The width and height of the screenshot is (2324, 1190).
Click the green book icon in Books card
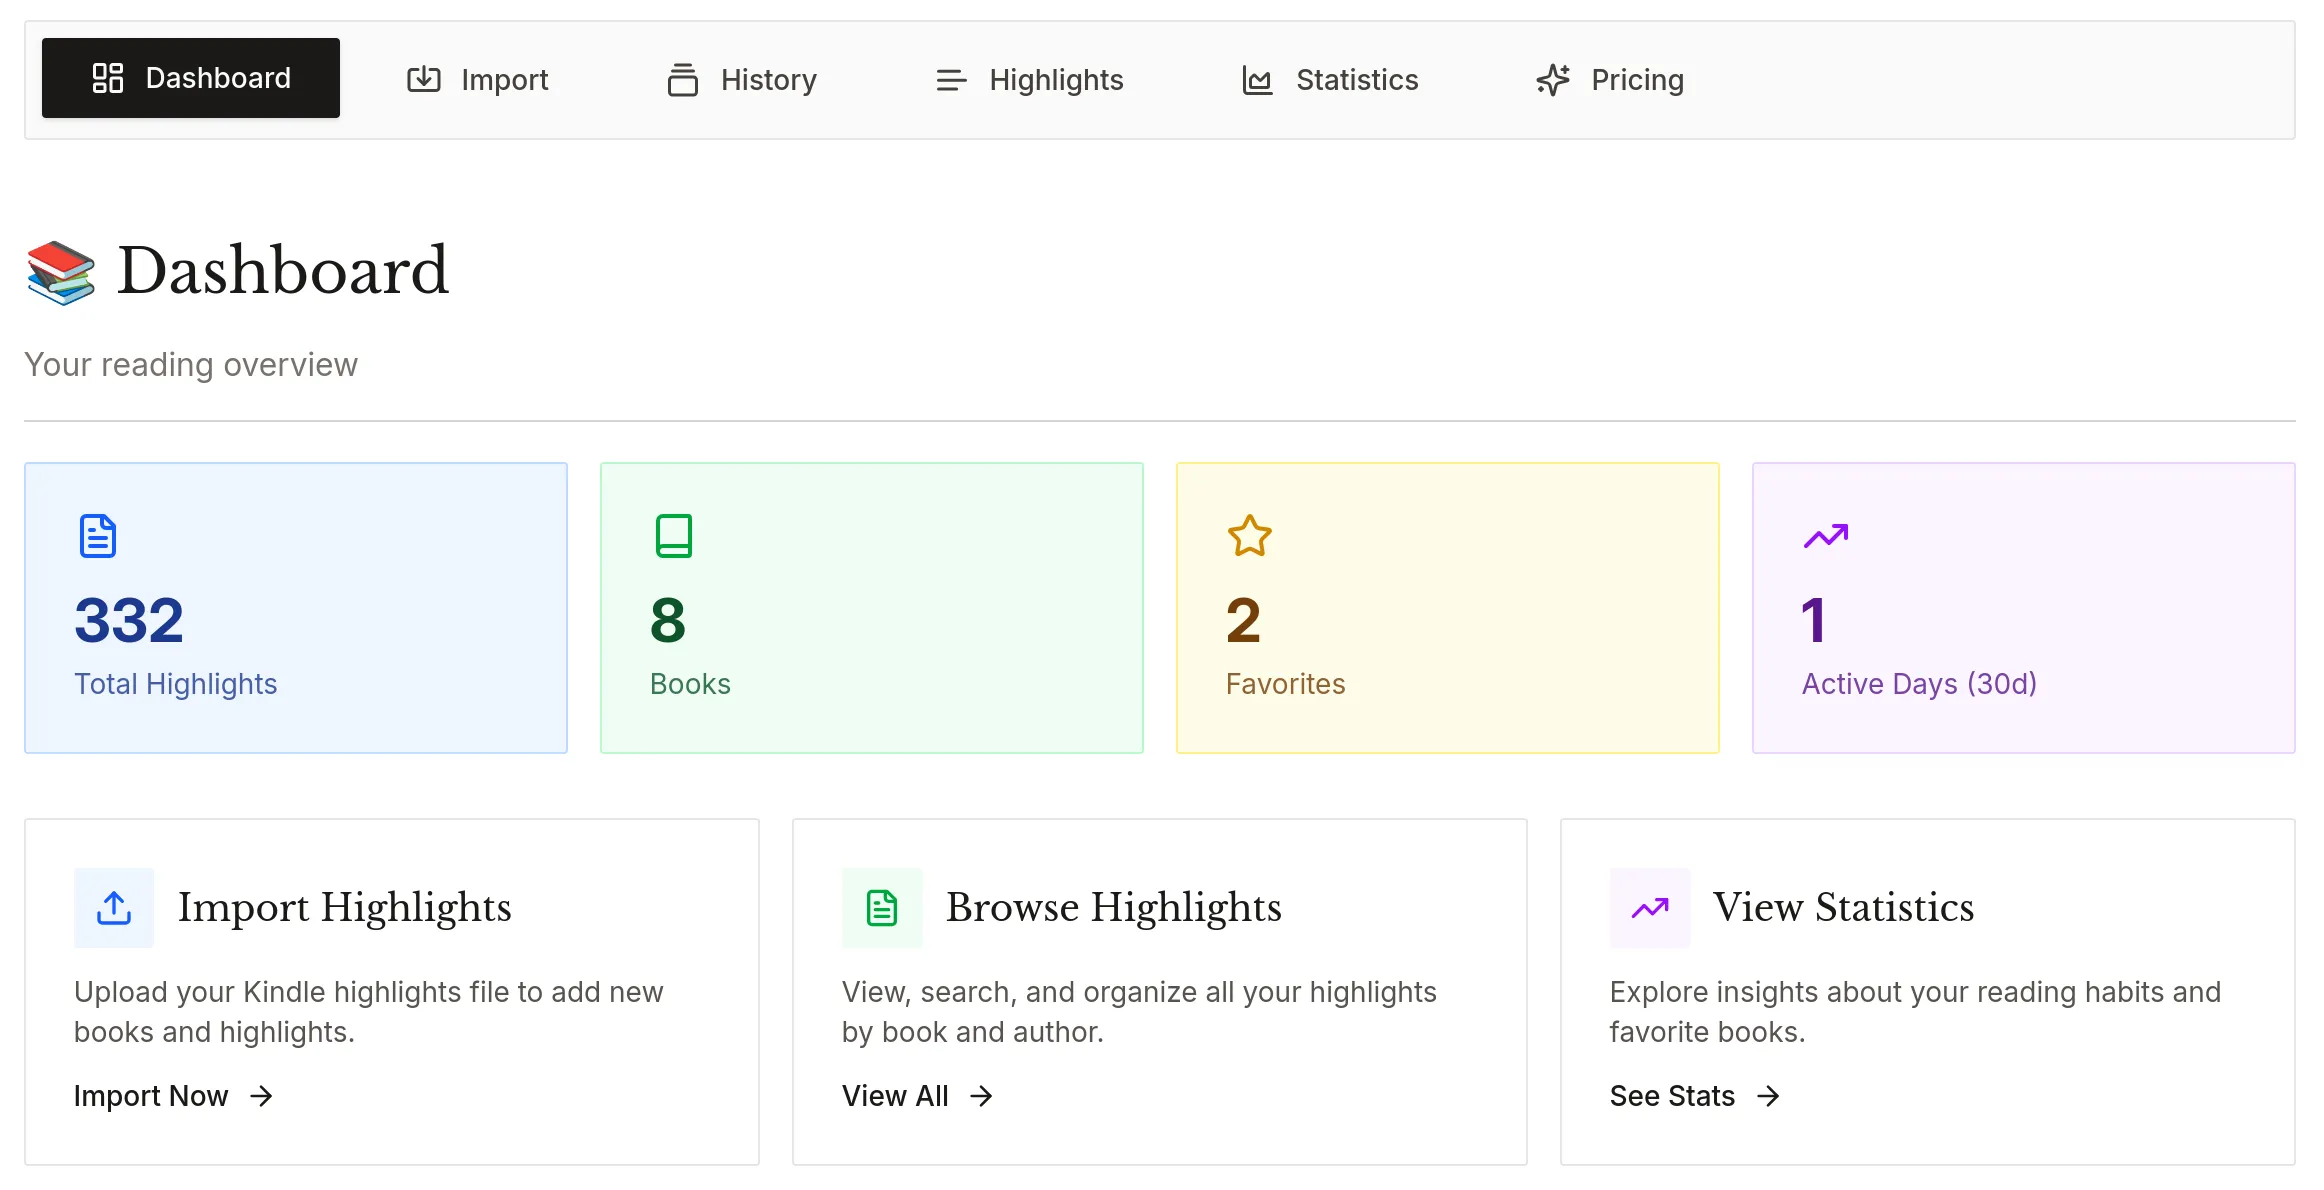(673, 536)
